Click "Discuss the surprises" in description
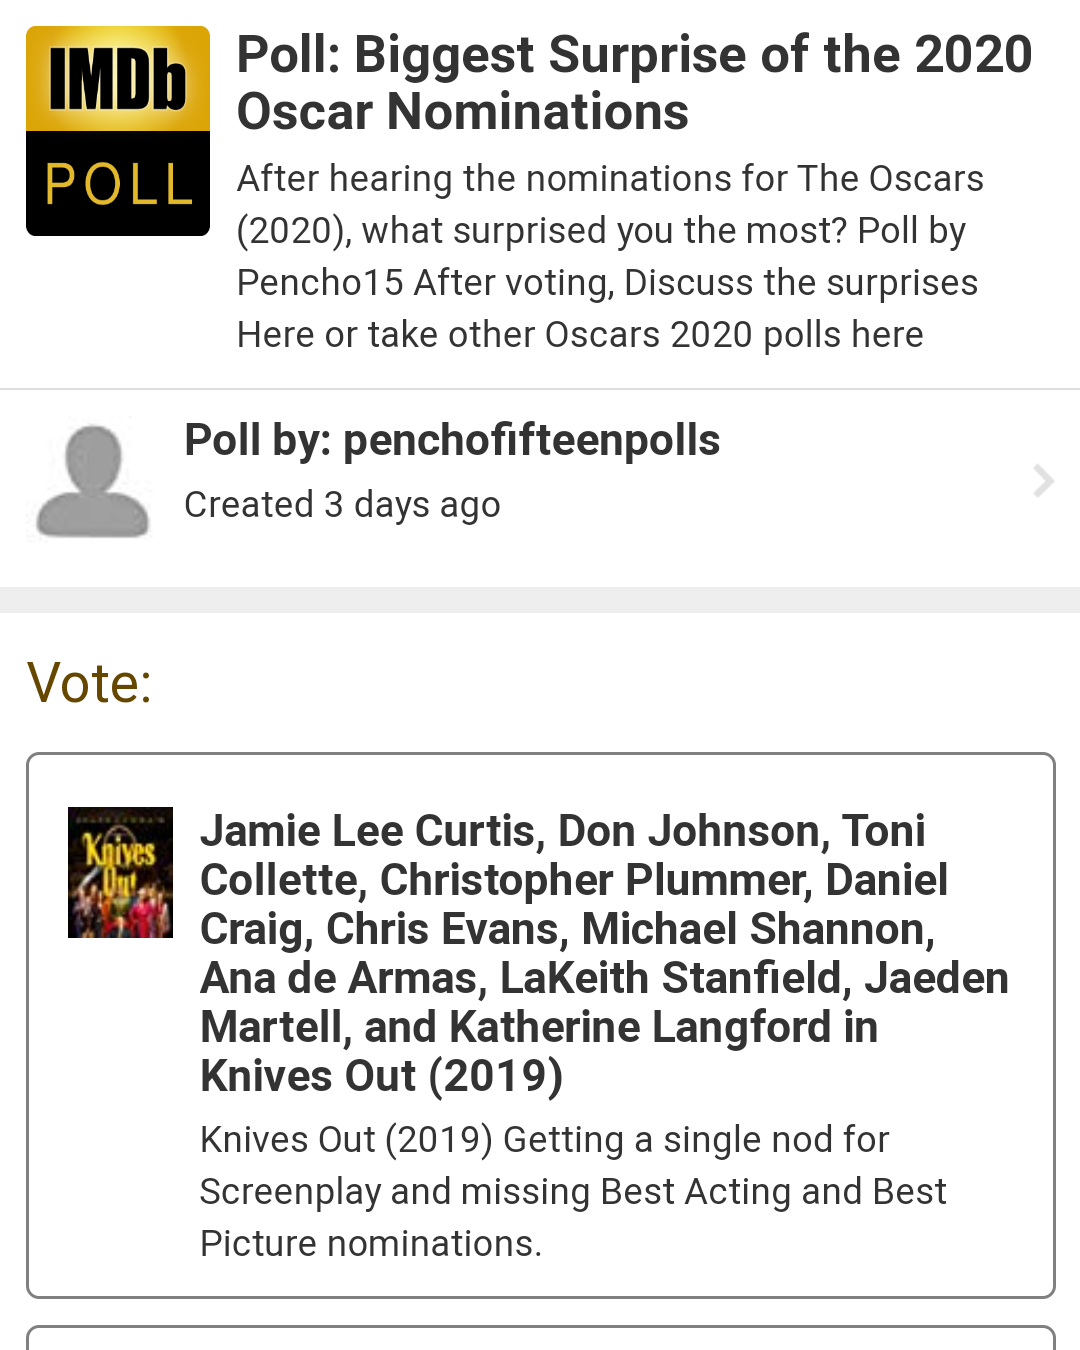 click(x=800, y=283)
